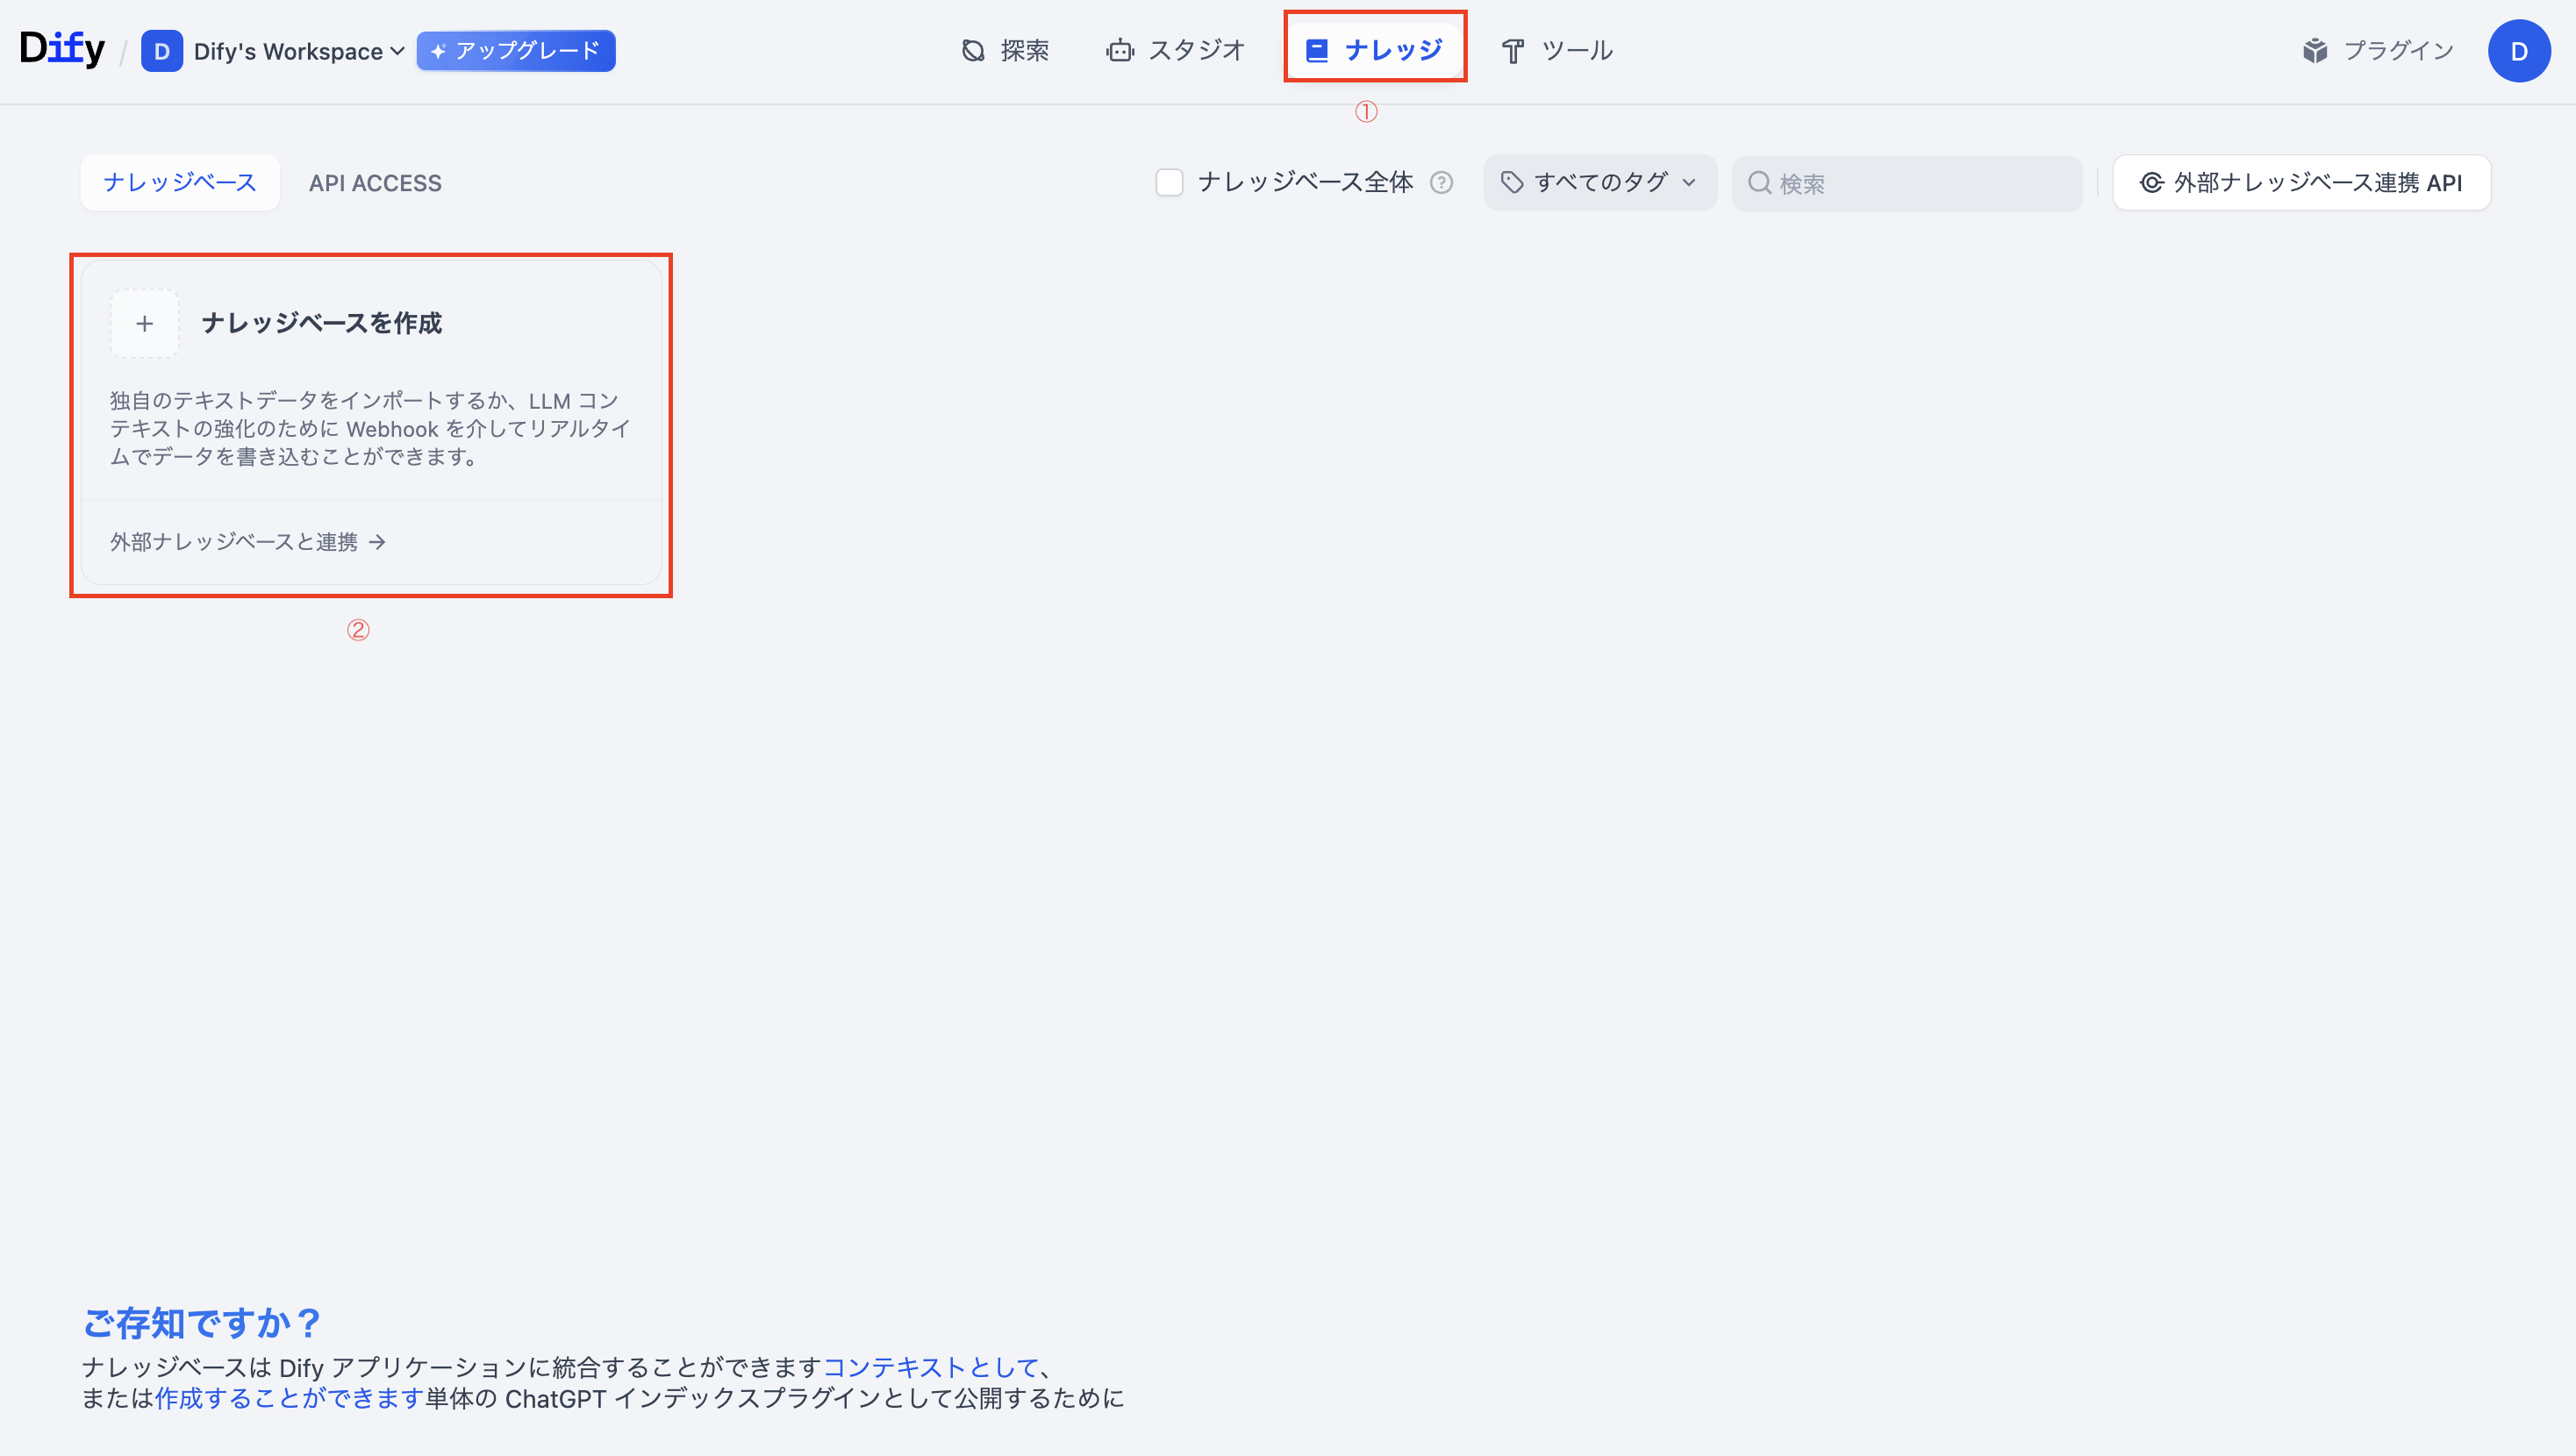The width and height of the screenshot is (2576, 1456).
Task: Open the スタジオ navigation item
Action: tap(1175, 50)
